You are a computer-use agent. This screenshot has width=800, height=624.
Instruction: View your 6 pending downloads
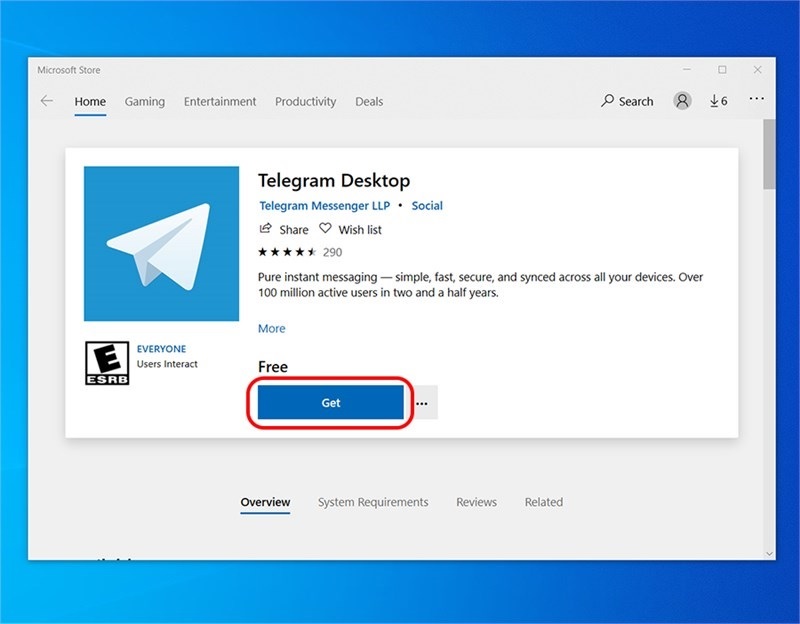click(717, 100)
